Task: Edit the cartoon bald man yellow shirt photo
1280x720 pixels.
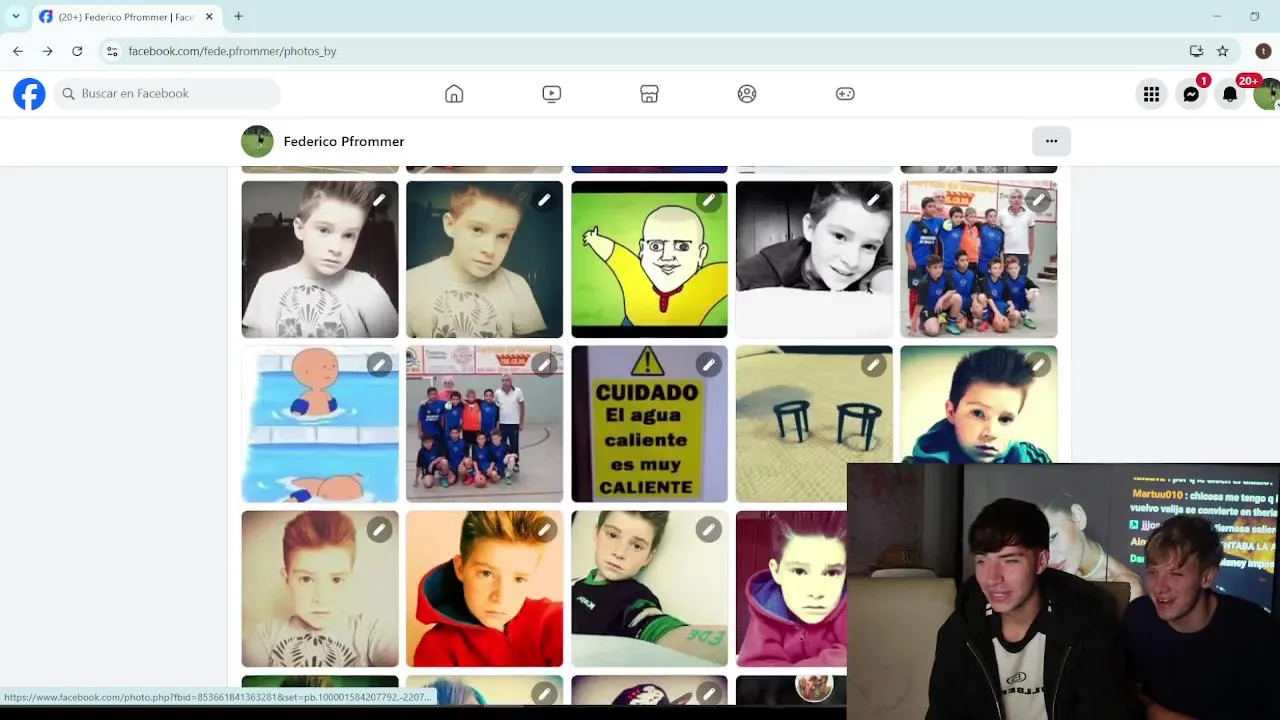Action: [x=709, y=200]
